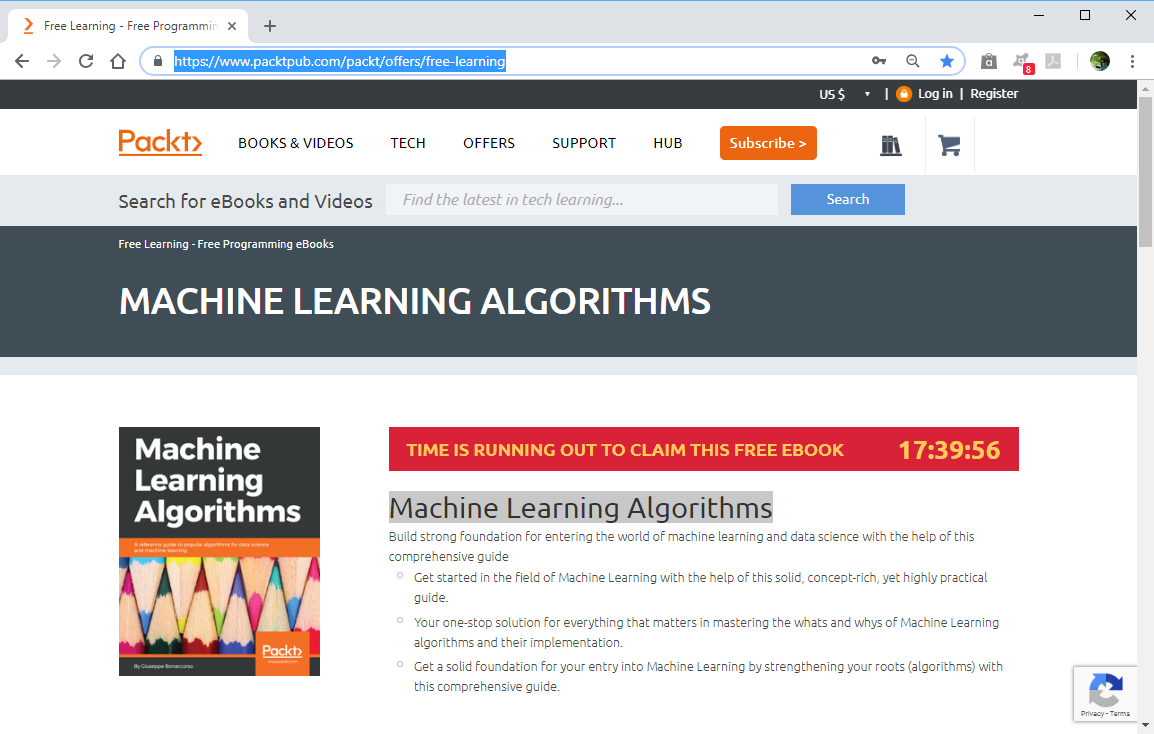Click the Subscribe button
Viewport: 1154px width, 734px height.
[768, 143]
